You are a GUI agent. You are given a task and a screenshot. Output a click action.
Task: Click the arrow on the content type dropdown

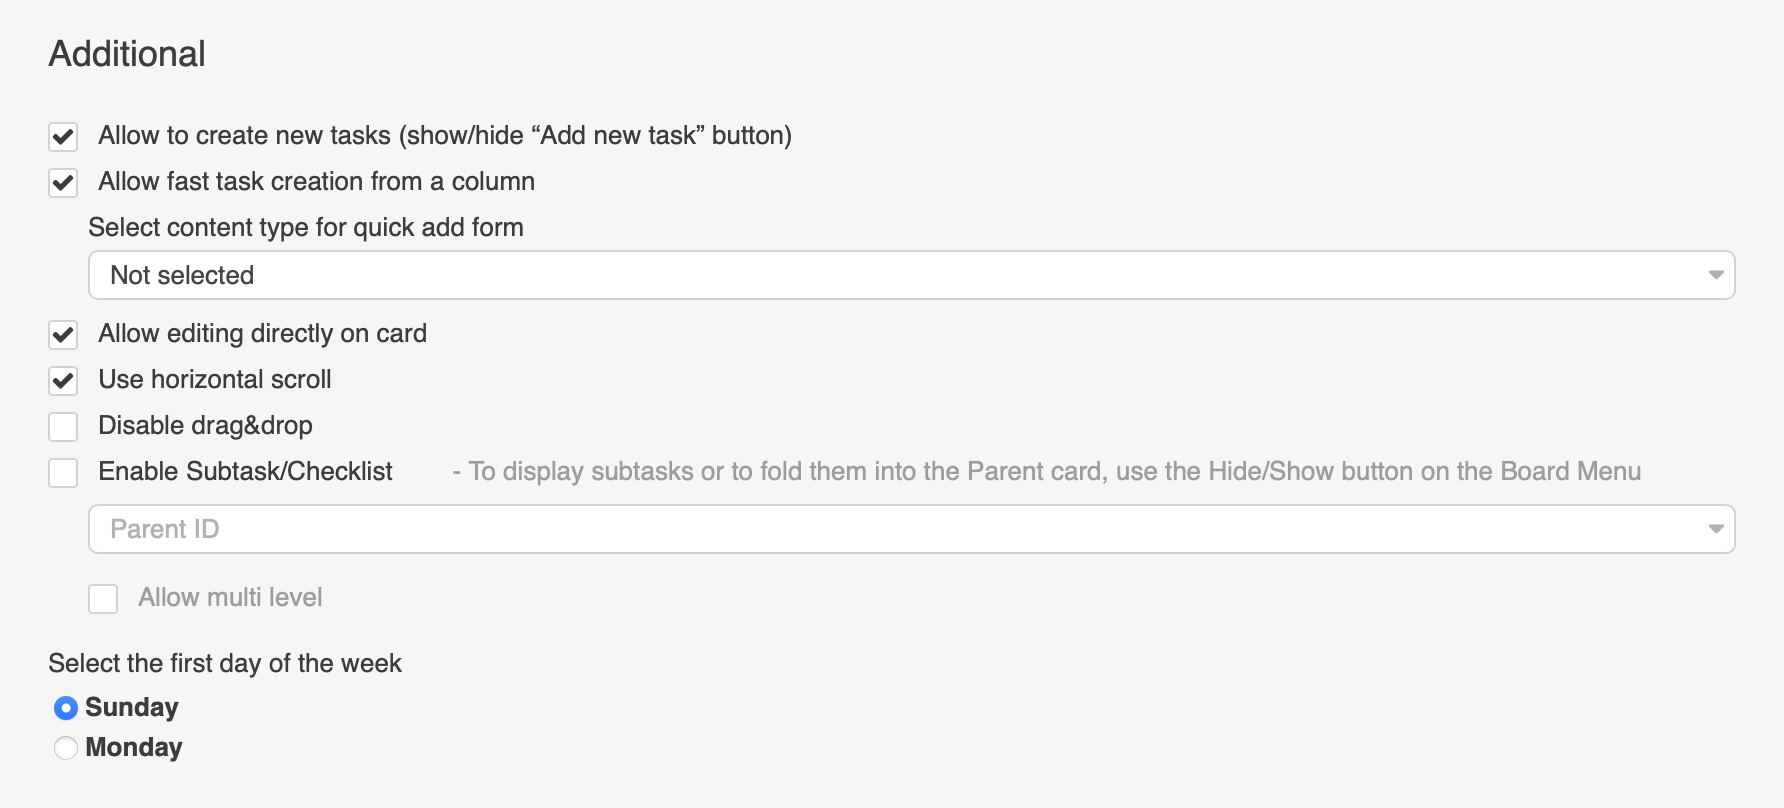click(x=1716, y=275)
